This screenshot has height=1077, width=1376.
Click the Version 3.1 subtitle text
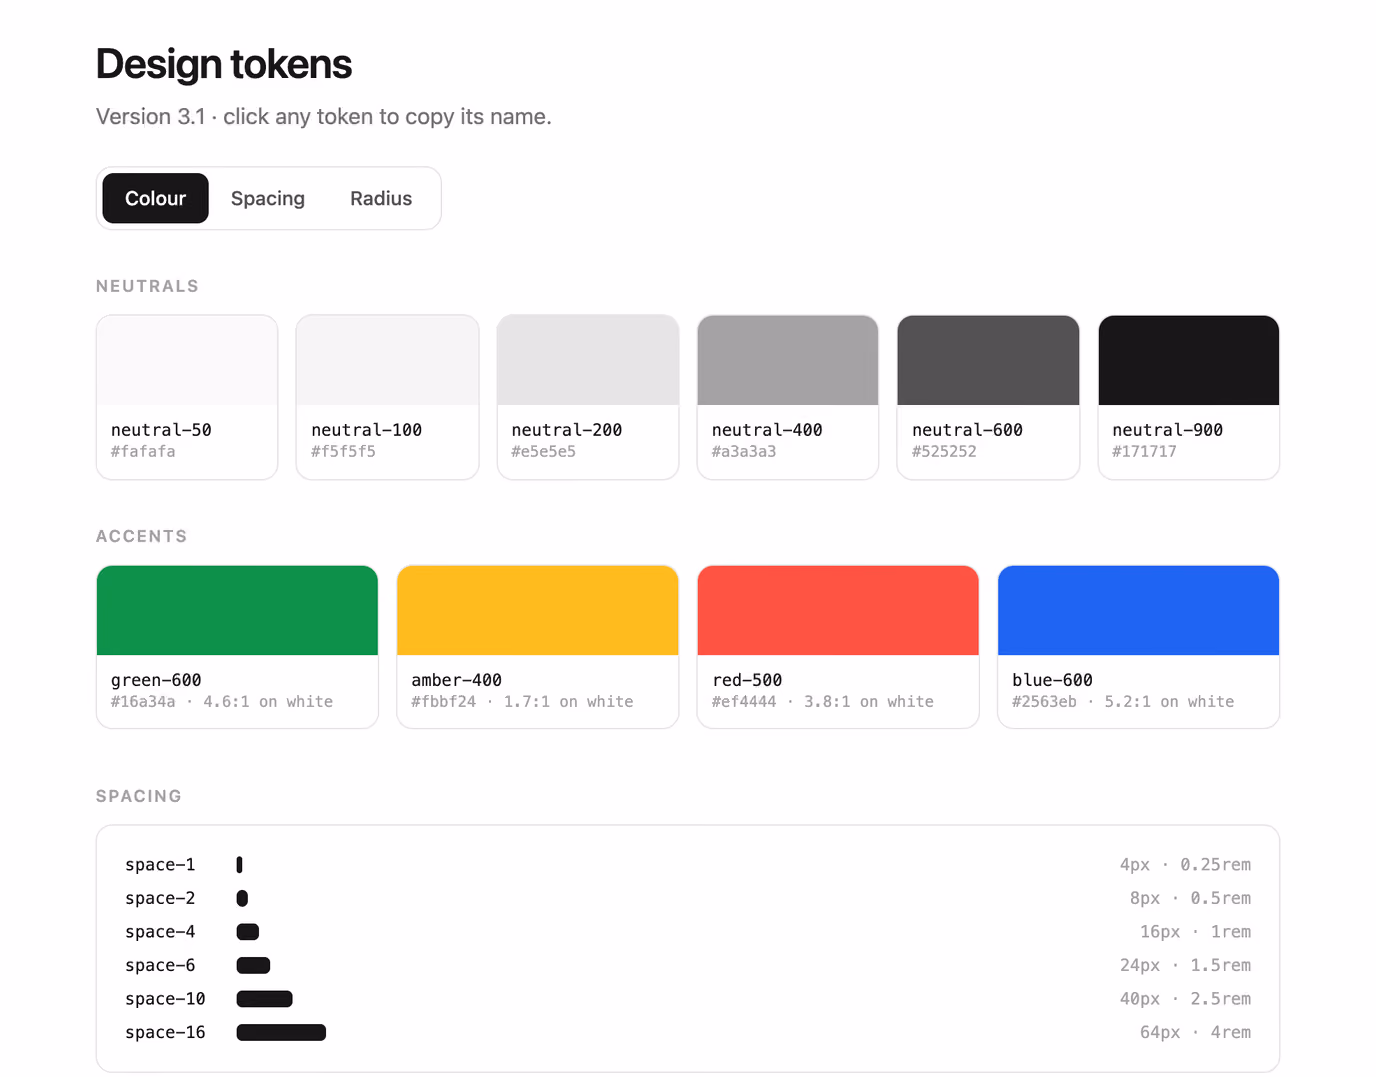pos(324,117)
